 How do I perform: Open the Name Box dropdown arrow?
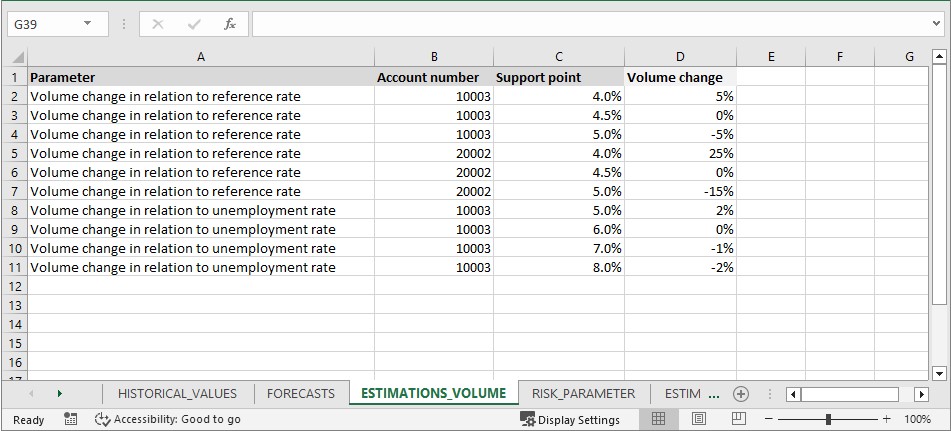tap(87, 24)
